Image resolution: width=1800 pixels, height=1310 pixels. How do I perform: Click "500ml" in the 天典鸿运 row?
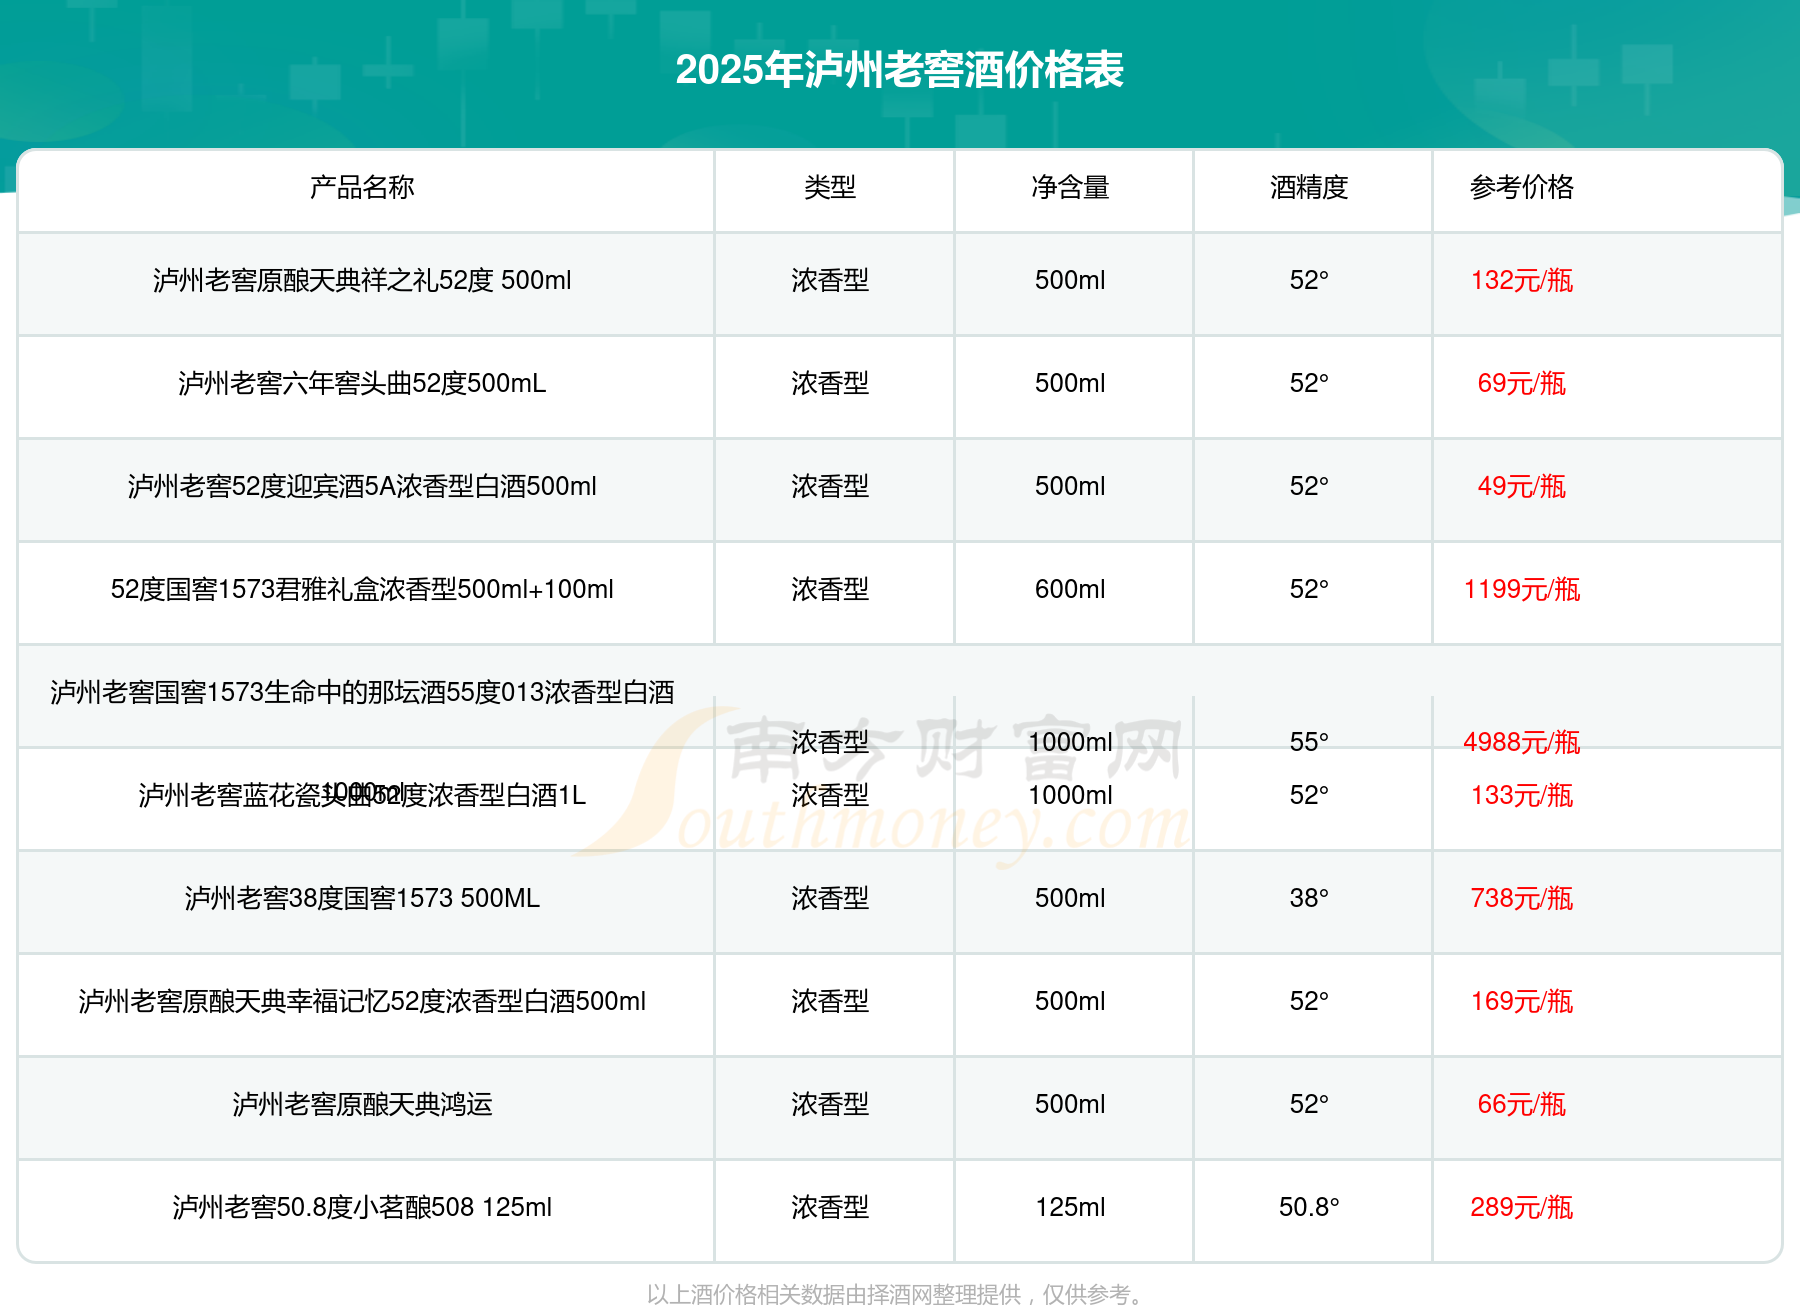[x=1070, y=1104]
